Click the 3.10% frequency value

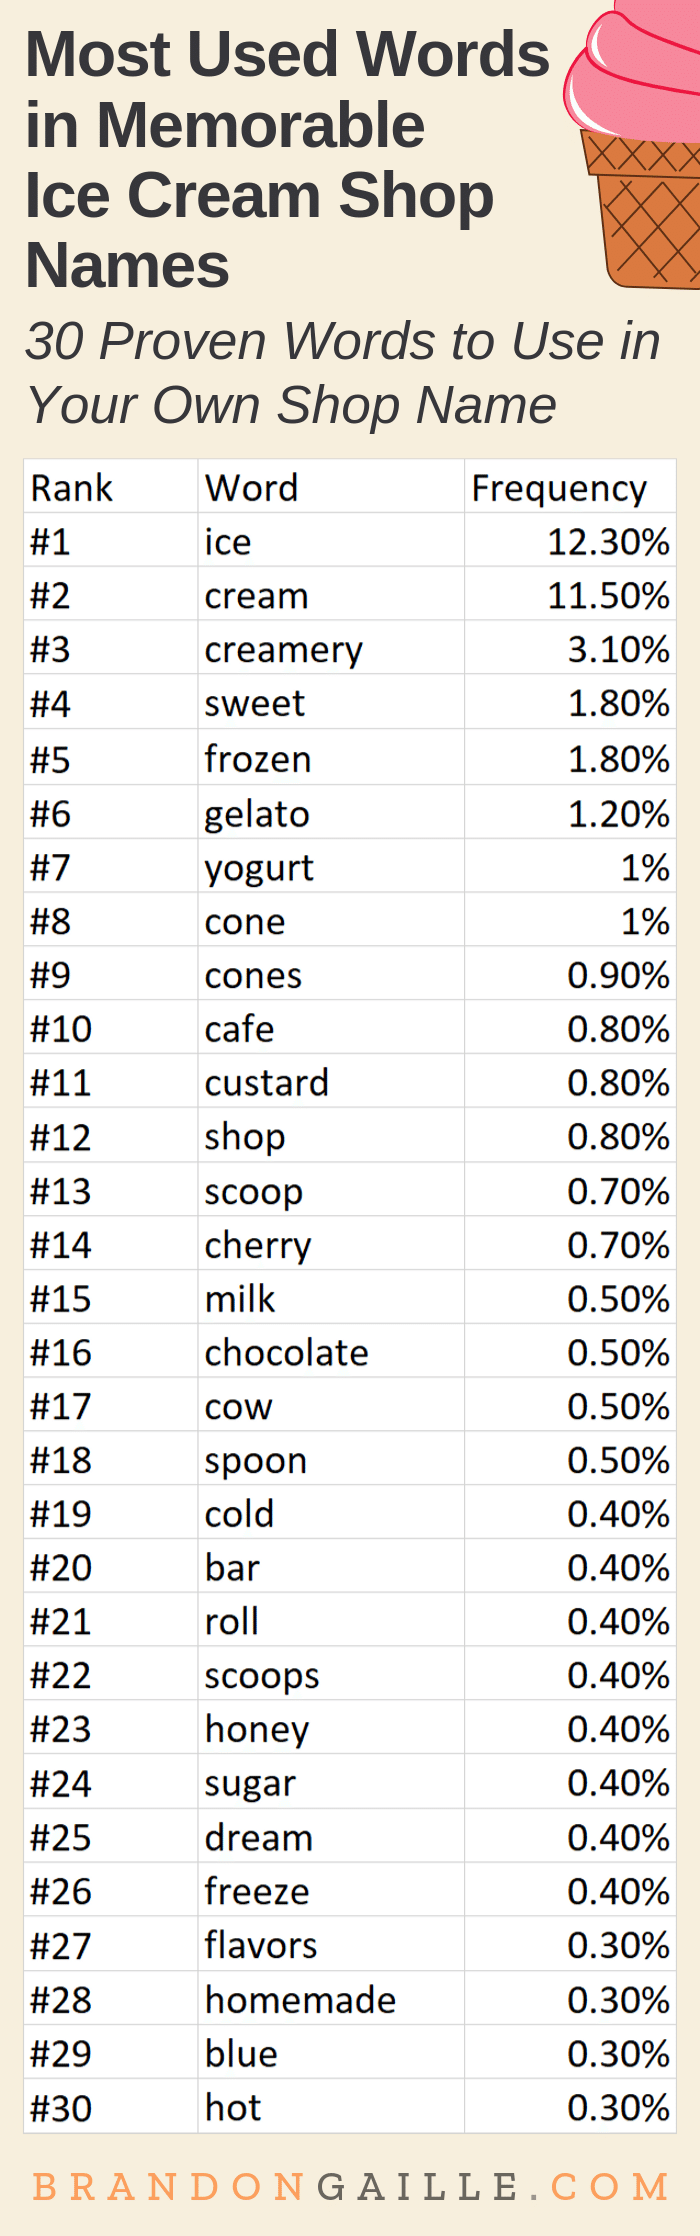[x=618, y=650]
